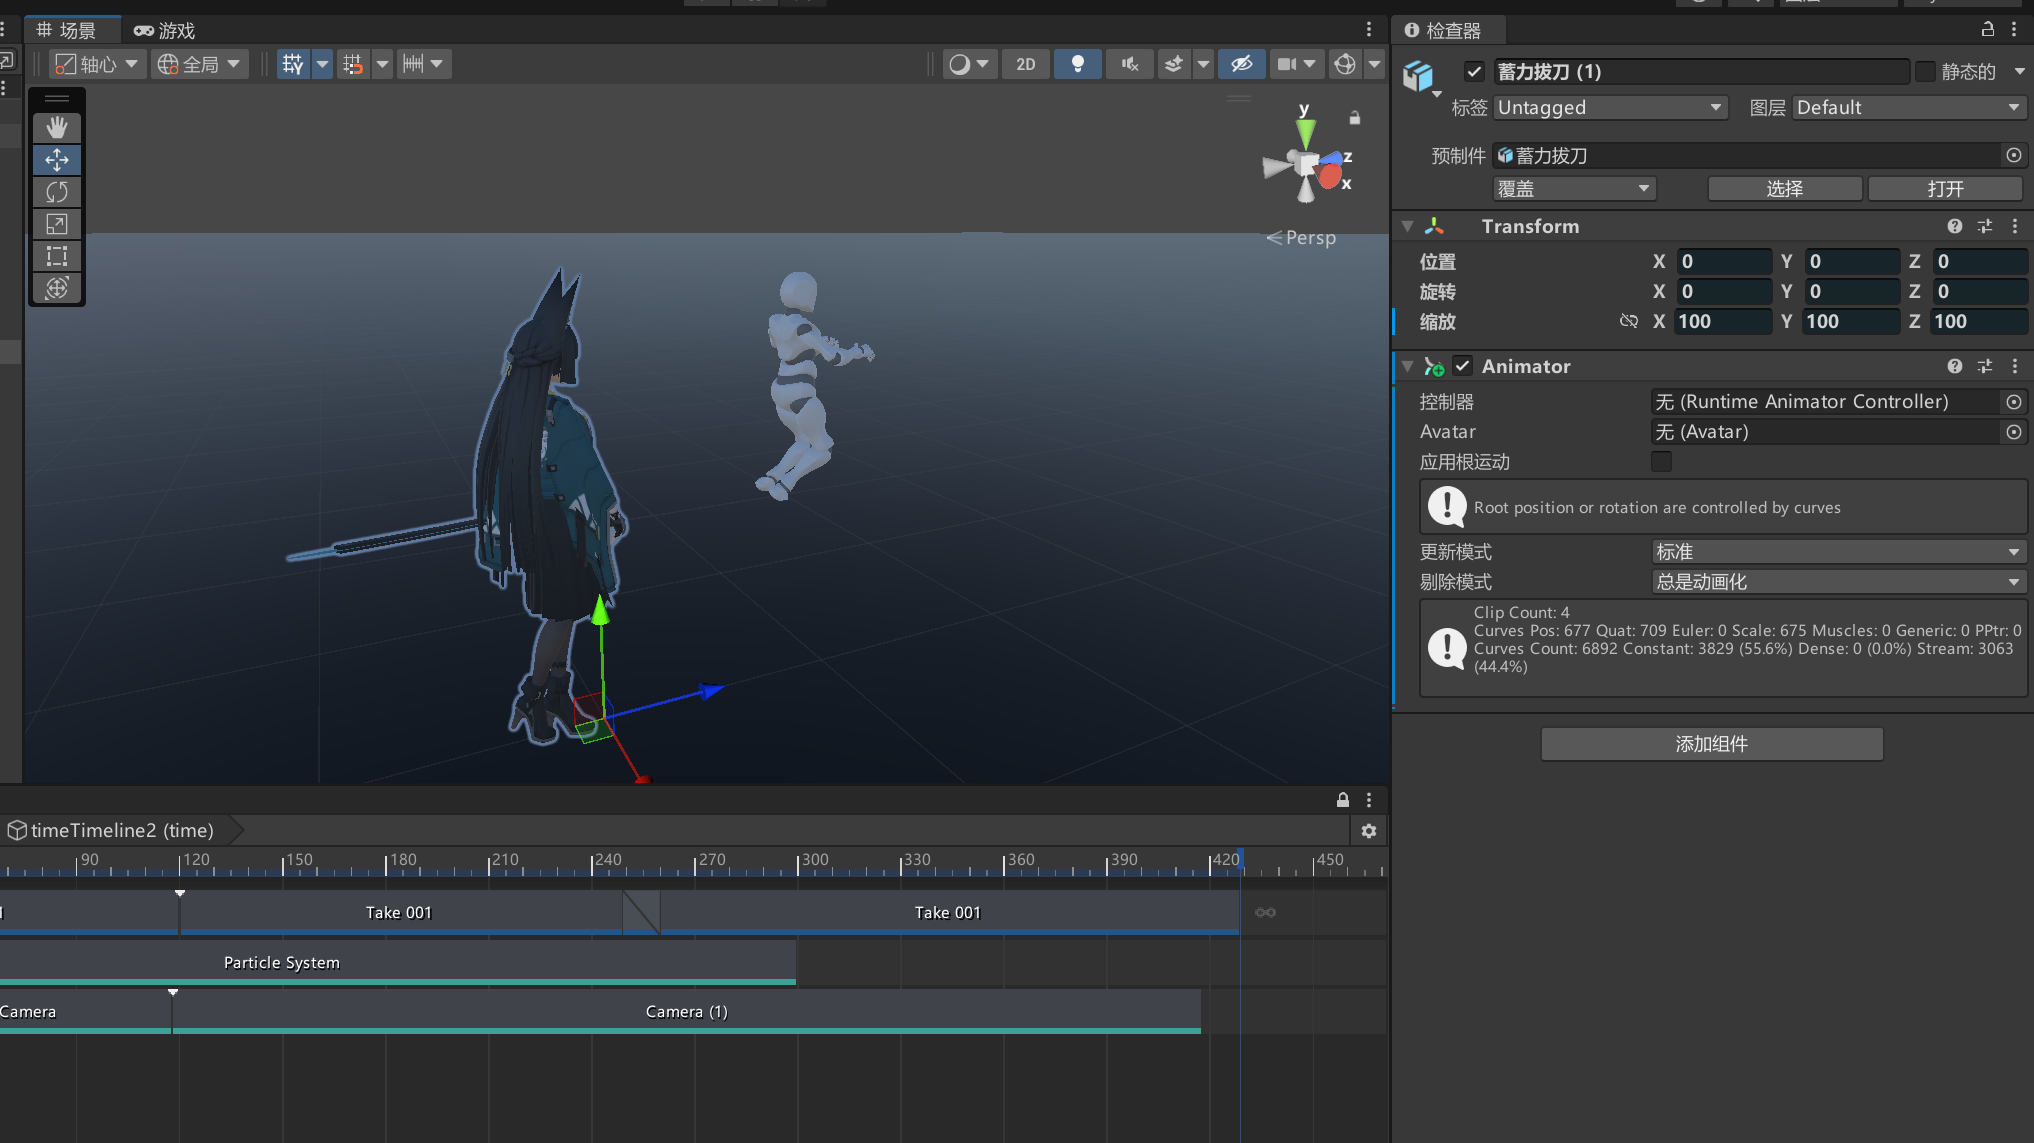Select the Scale tool
Screen dimensions: 2034x1143
coord(57,224)
